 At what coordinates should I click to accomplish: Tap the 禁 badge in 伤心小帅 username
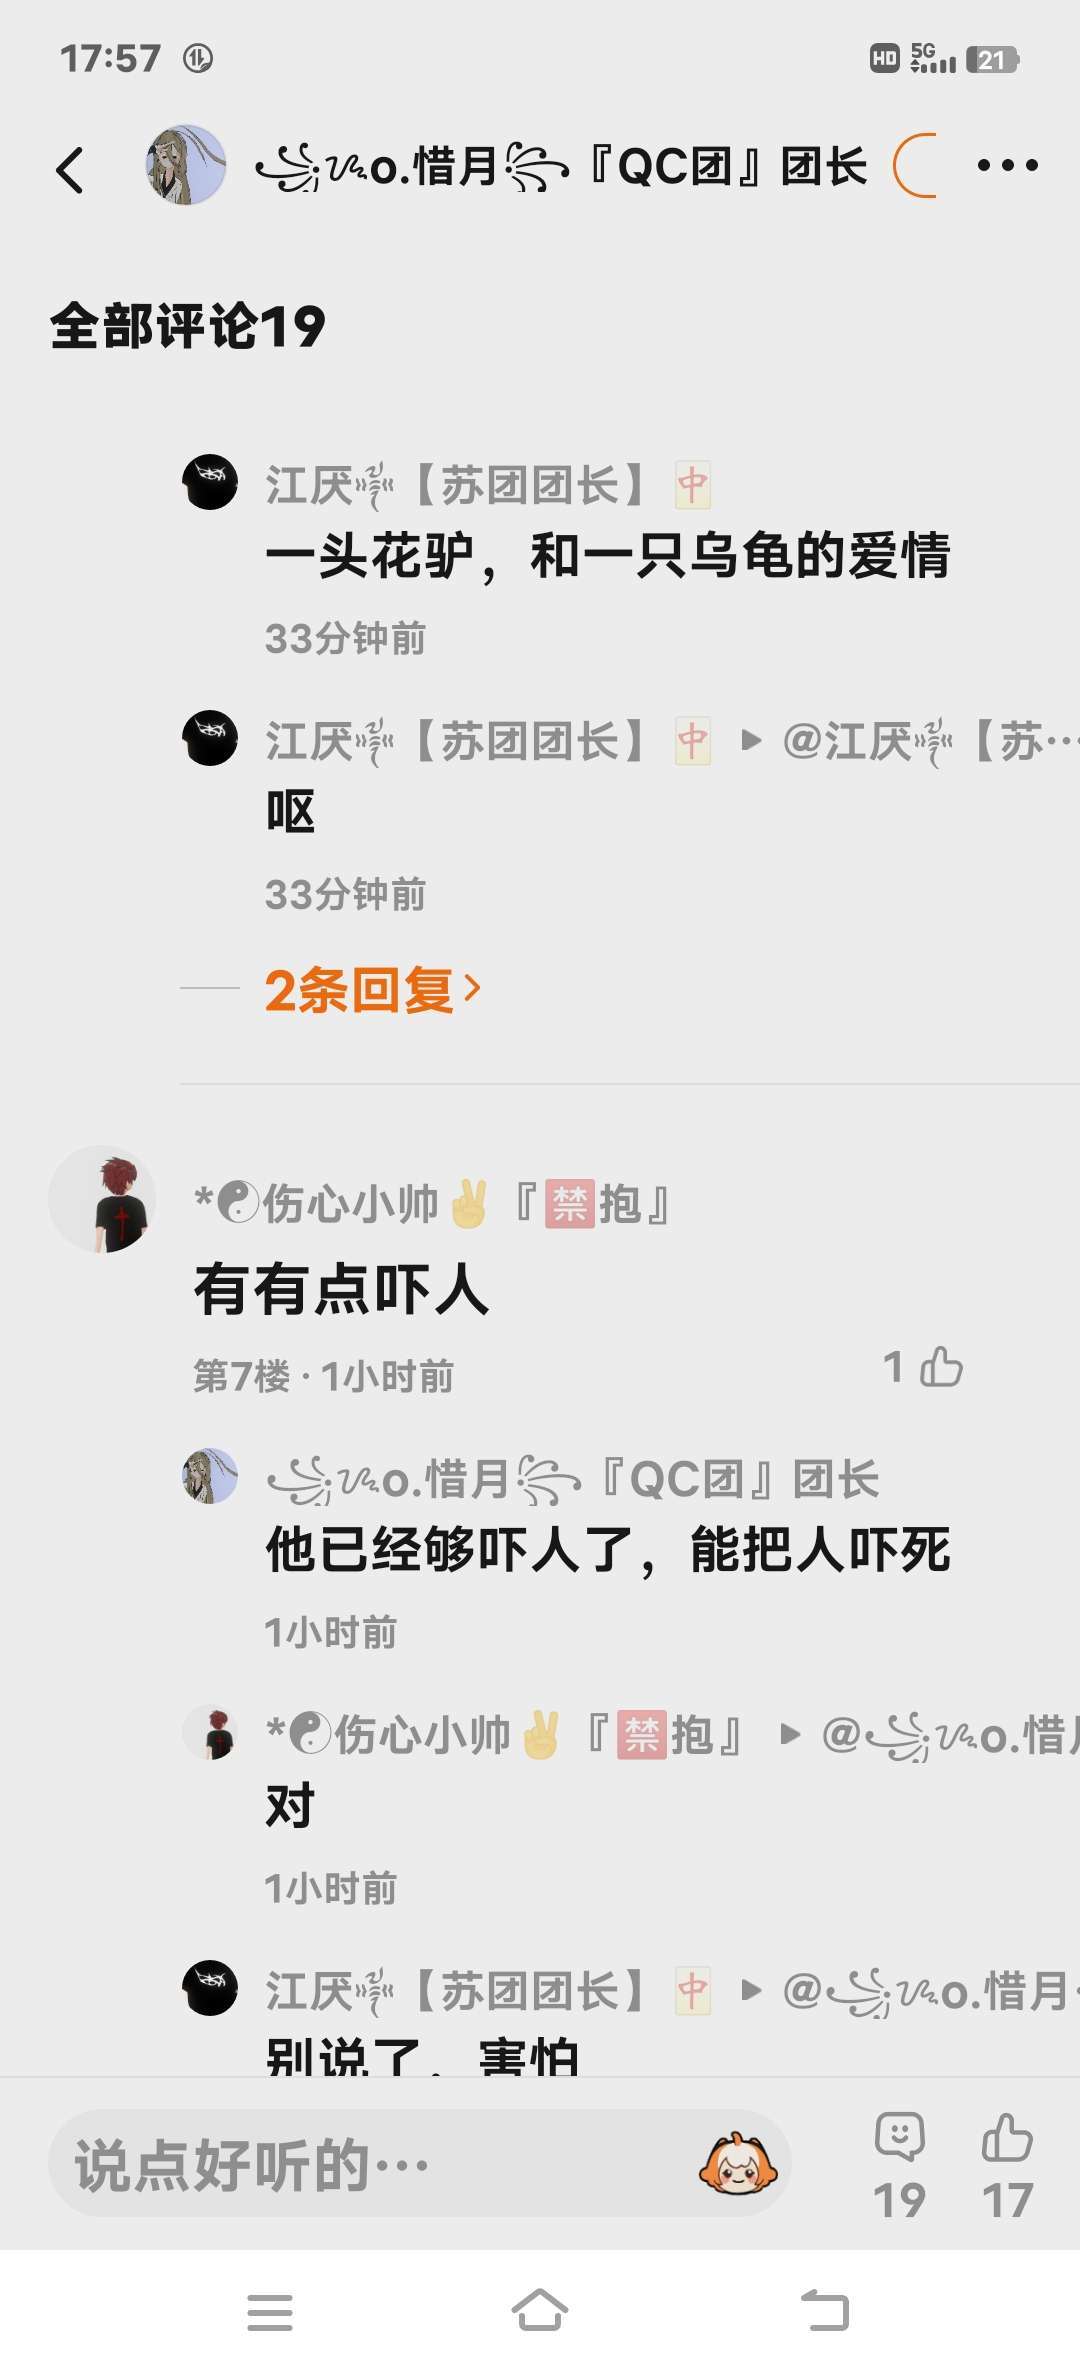570,1203
